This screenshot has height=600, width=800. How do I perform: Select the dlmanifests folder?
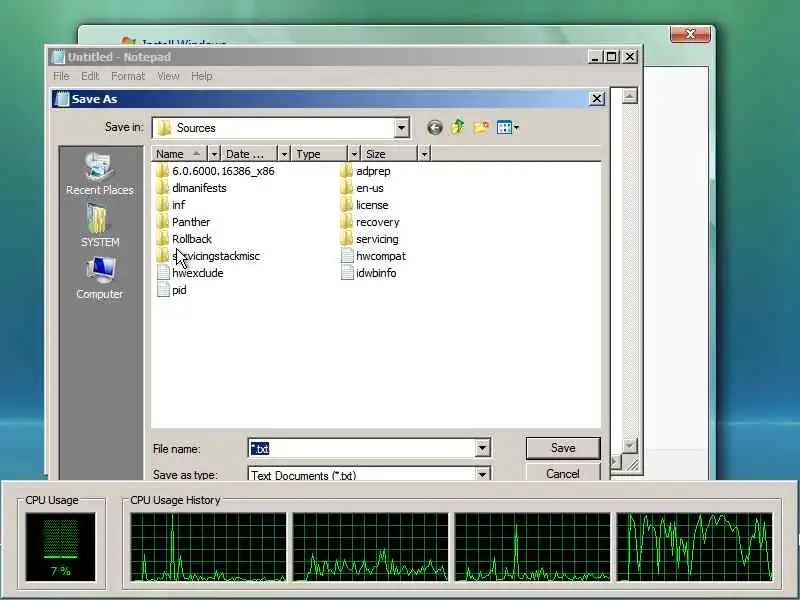tap(191, 188)
